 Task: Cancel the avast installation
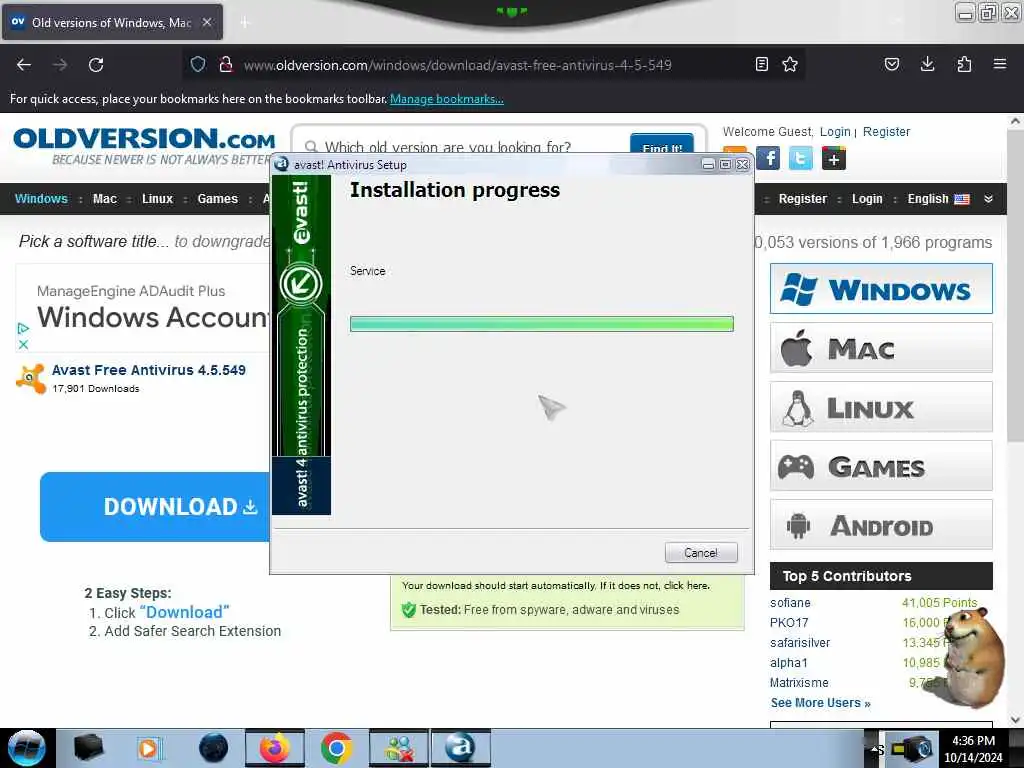tap(701, 552)
